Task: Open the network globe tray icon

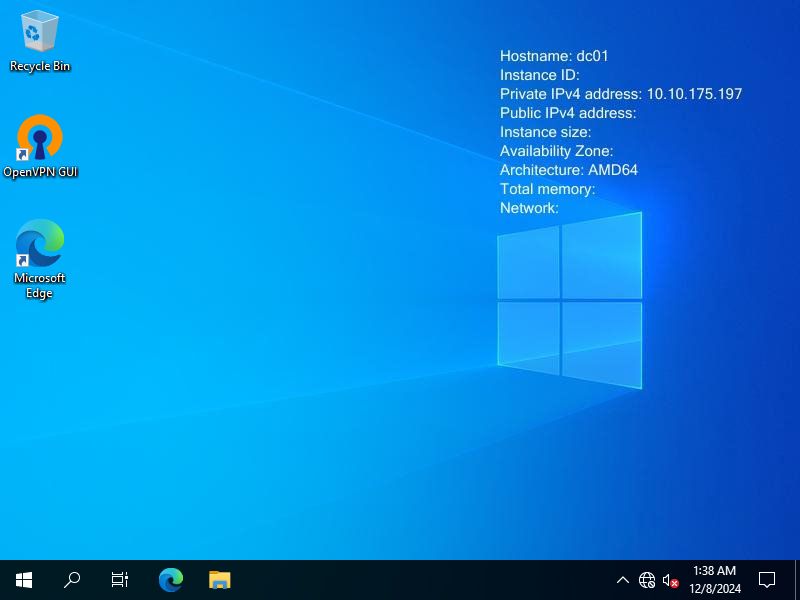Action: tap(647, 580)
